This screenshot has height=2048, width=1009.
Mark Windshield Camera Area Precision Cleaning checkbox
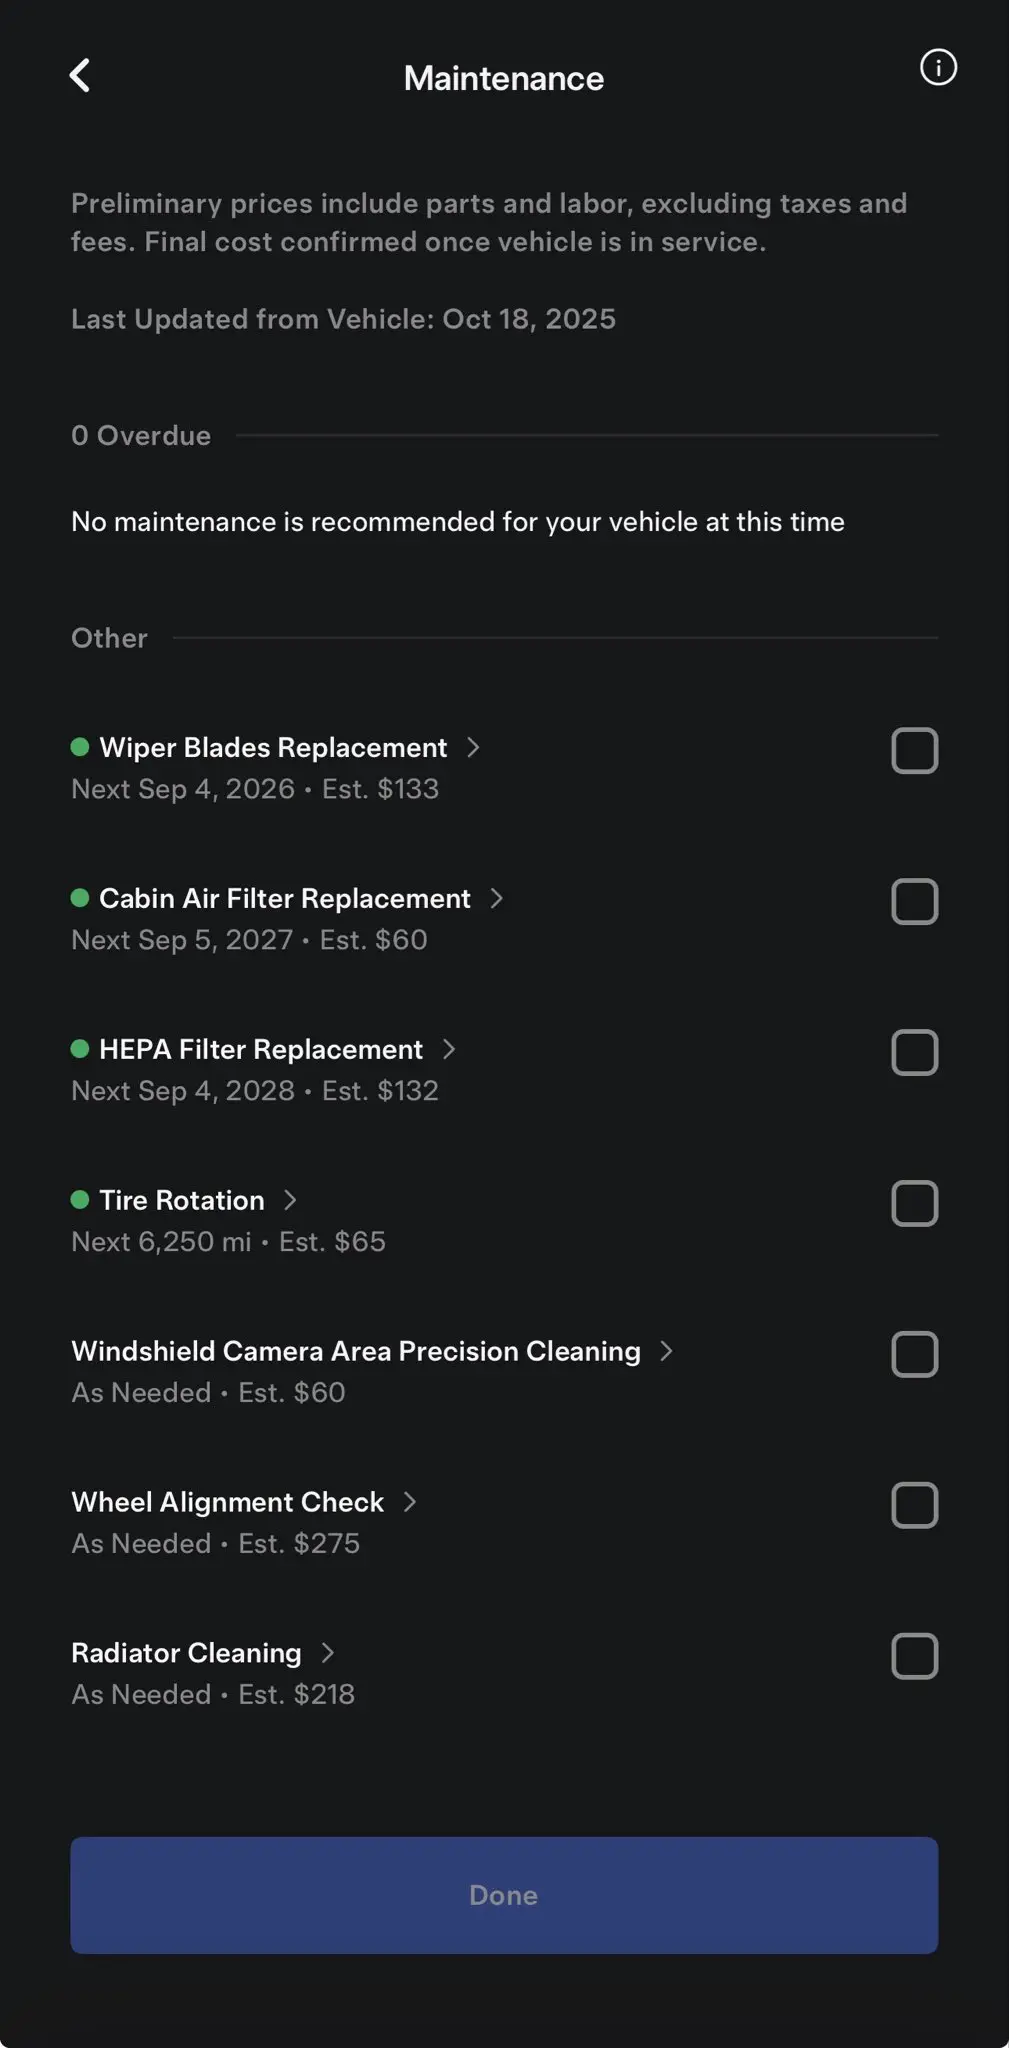(914, 1354)
